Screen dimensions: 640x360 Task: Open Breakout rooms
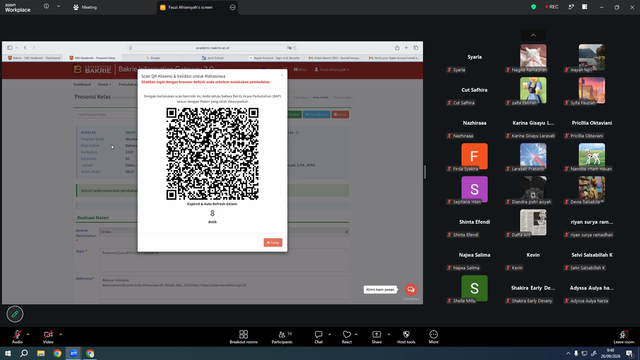pos(244,337)
